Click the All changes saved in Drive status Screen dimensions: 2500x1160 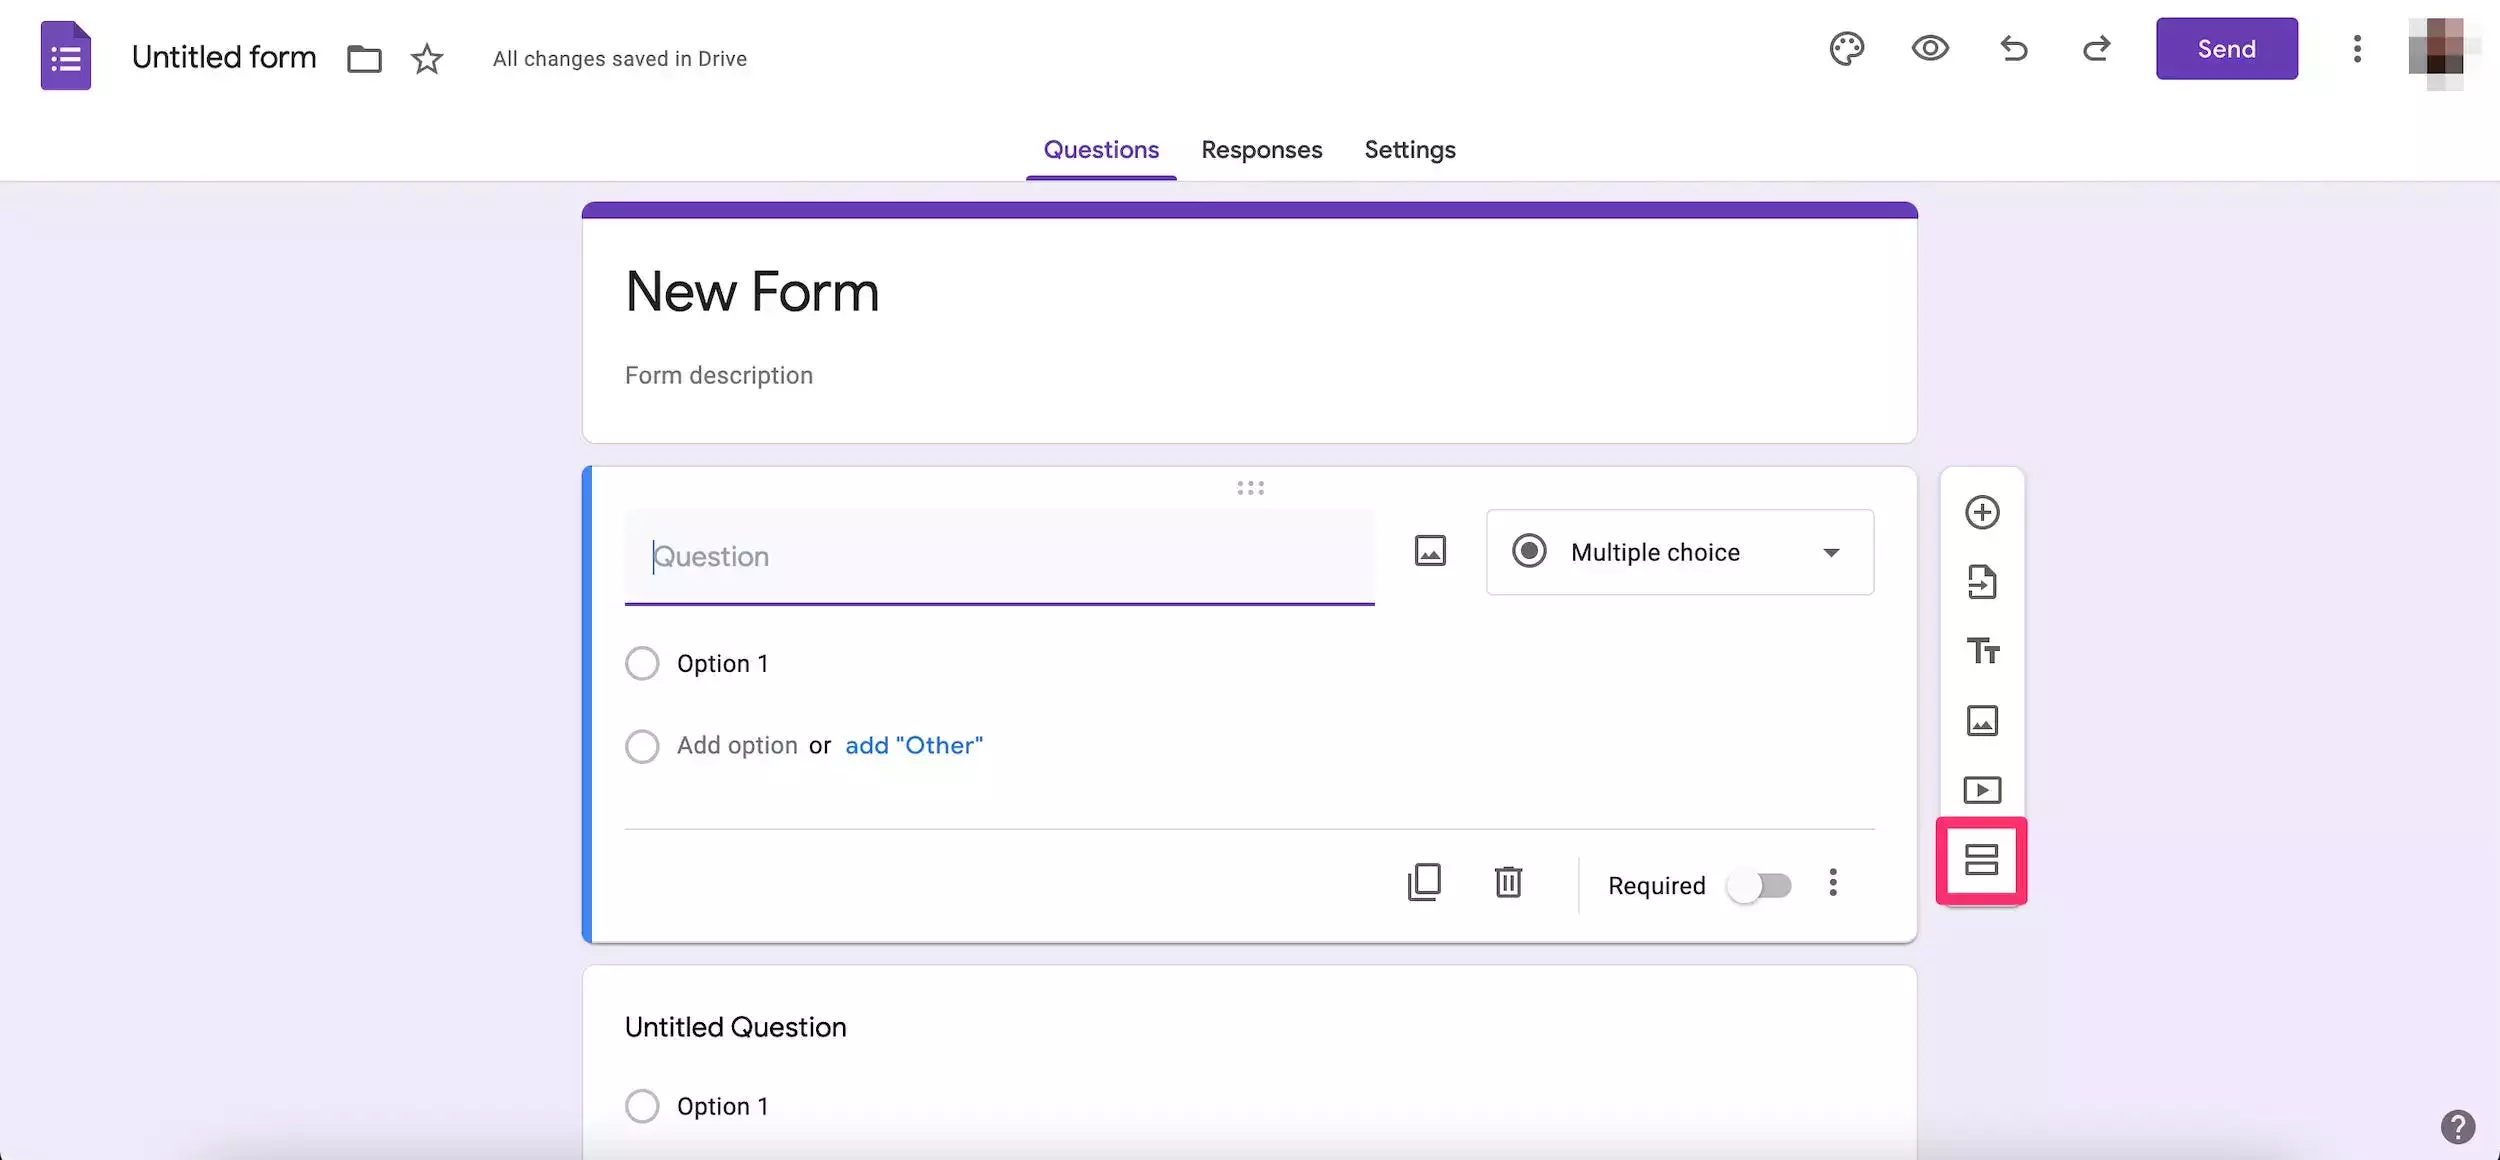(x=620, y=59)
